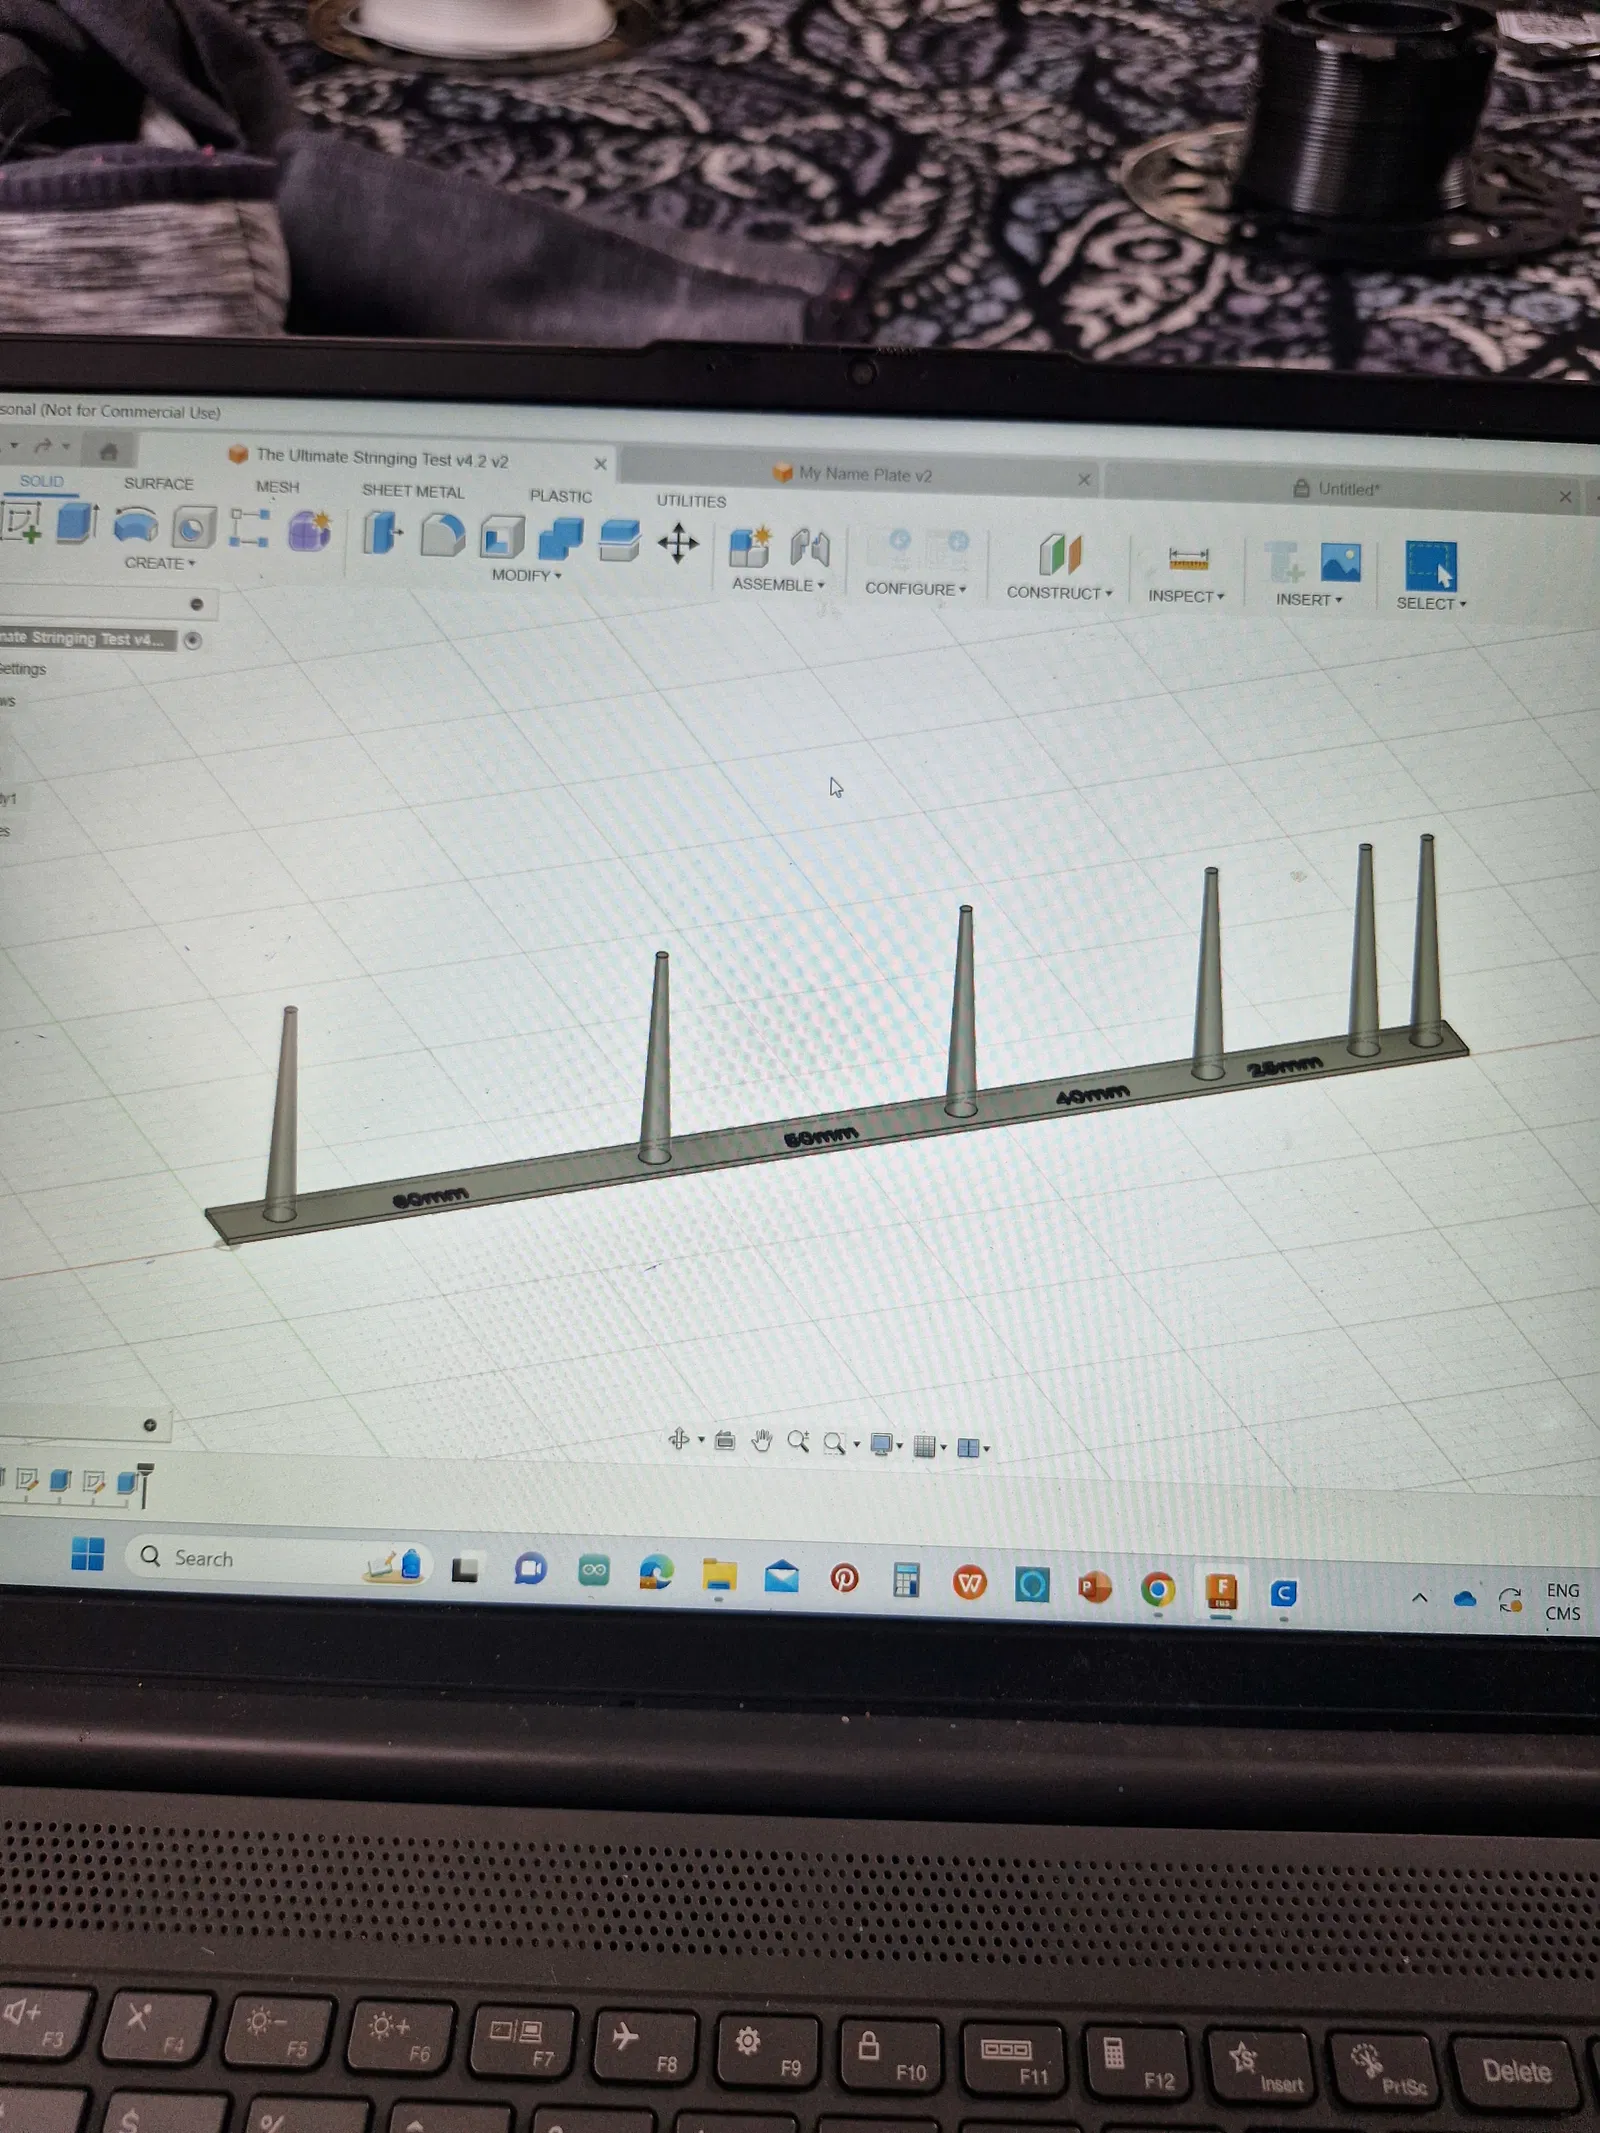Switch to the PLASTIC tab

(561, 496)
